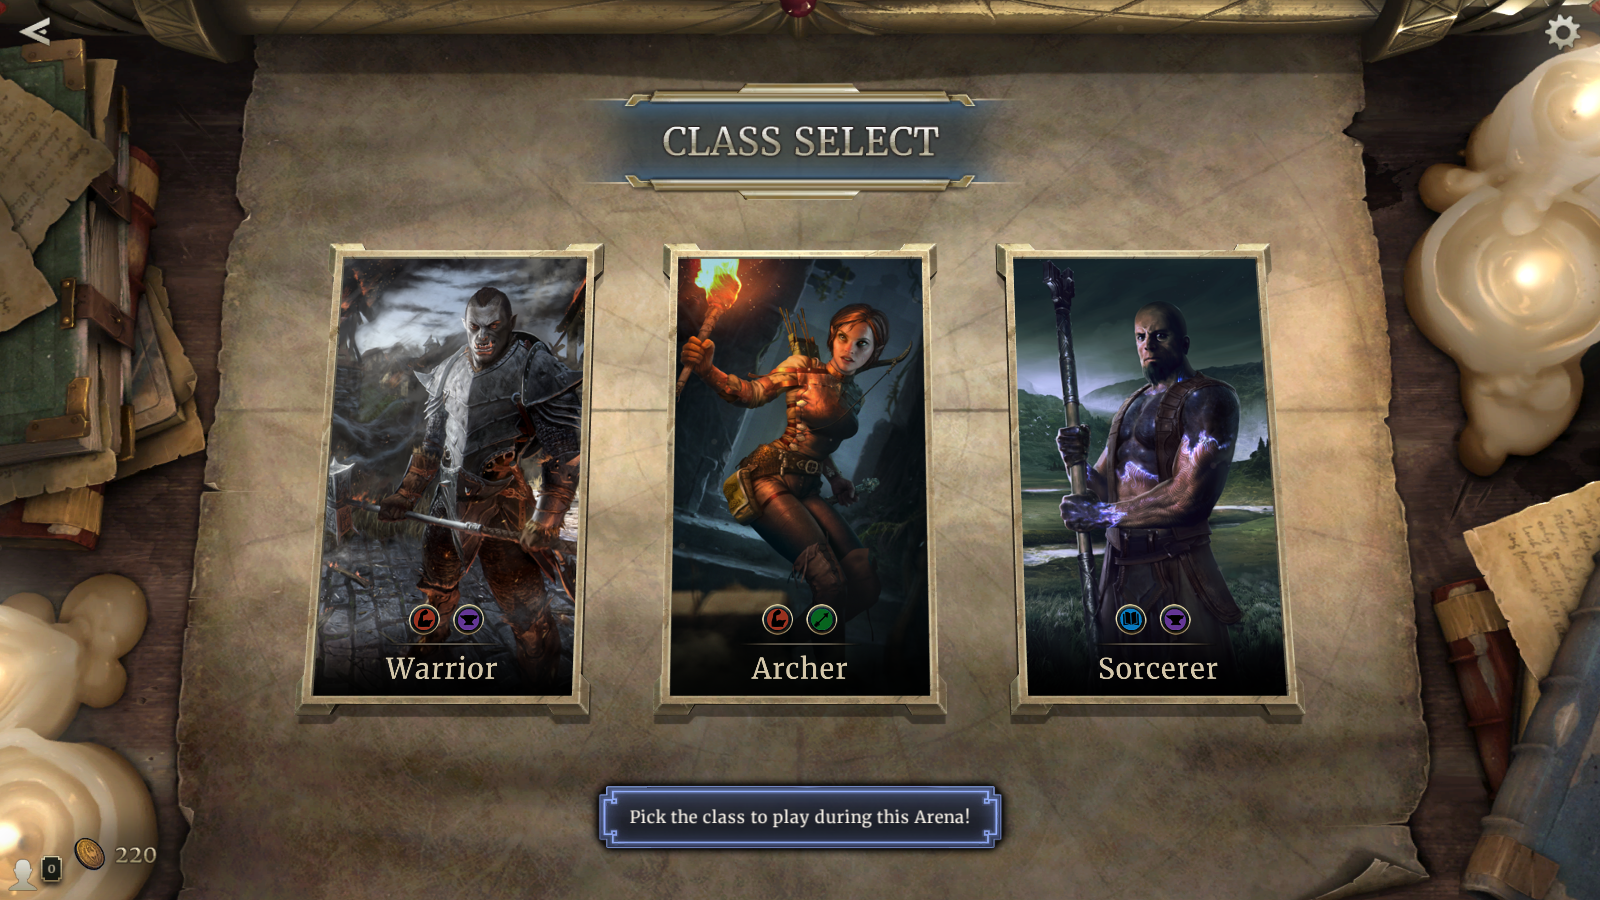This screenshot has height=900, width=1600.
Task: Click the red Strength icon on Warrior card
Action: [425, 620]
